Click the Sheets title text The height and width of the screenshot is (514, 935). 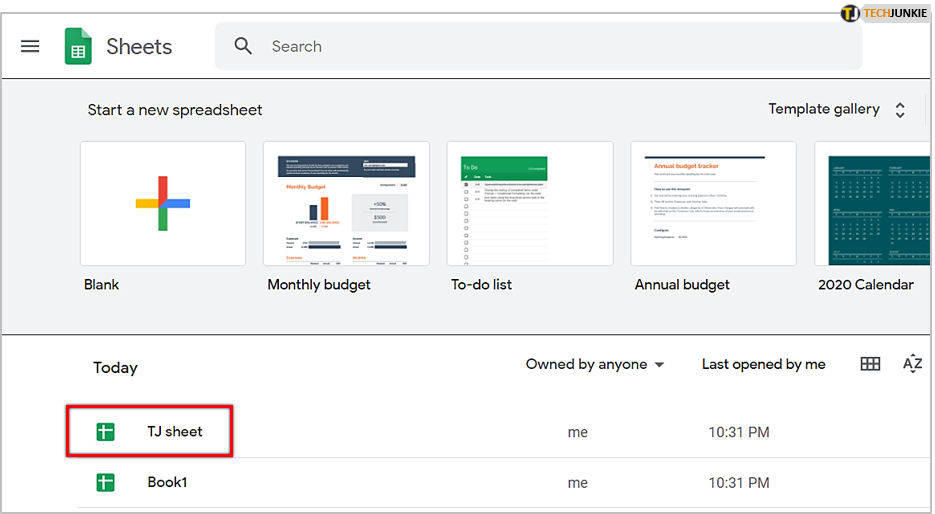pos(139,47)
